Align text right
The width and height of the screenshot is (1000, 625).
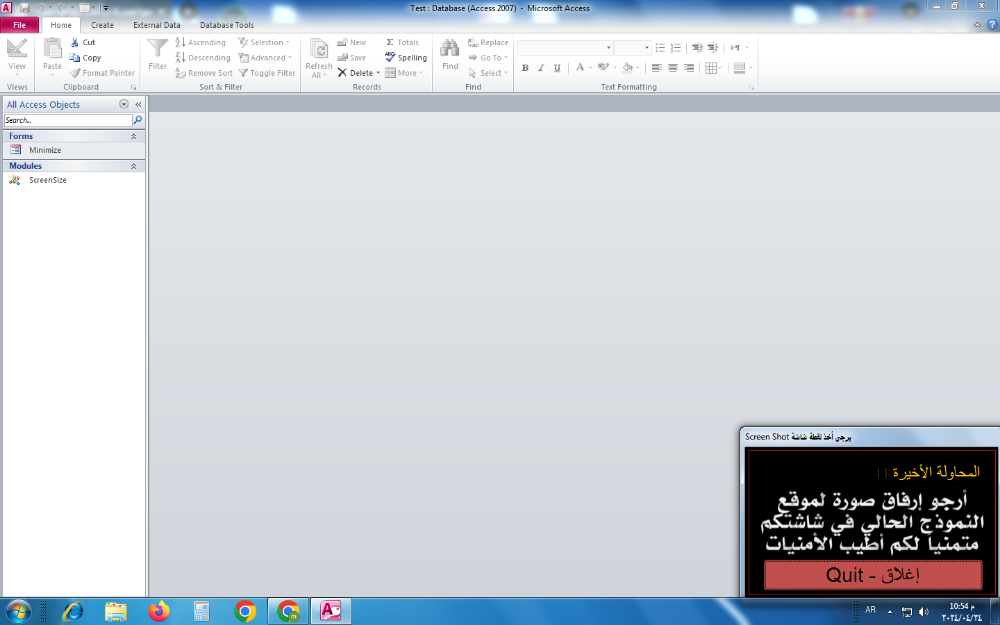(689, 68)
